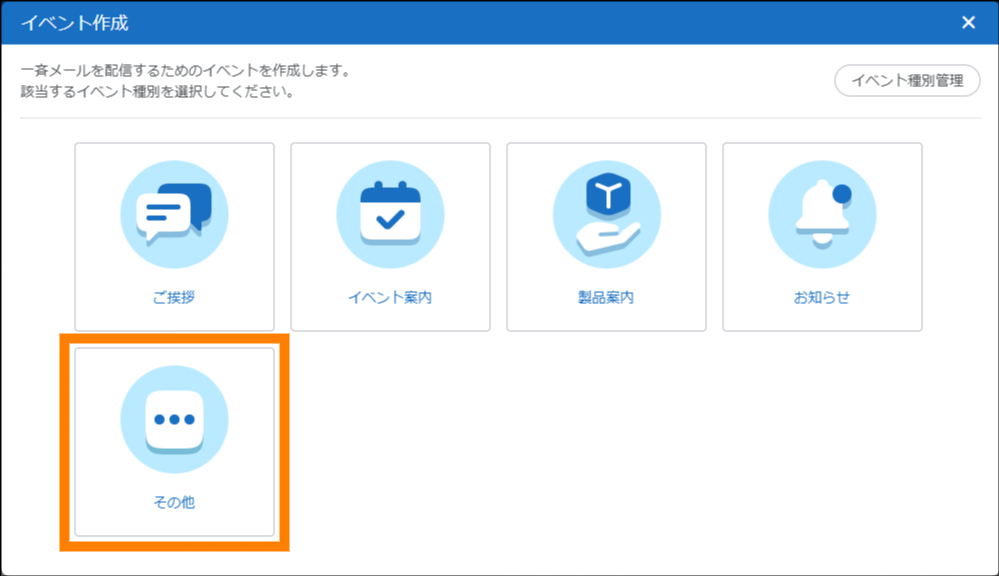
Task: Click the product box in hand icon
Action: (606, 214)
